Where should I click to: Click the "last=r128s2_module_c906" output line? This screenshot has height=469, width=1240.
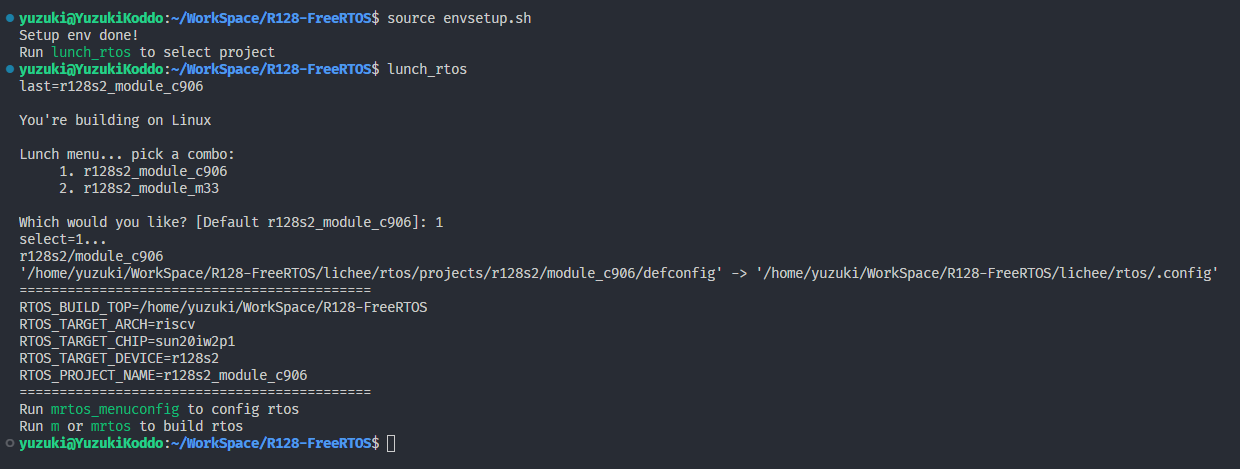[x=112, y=86]
